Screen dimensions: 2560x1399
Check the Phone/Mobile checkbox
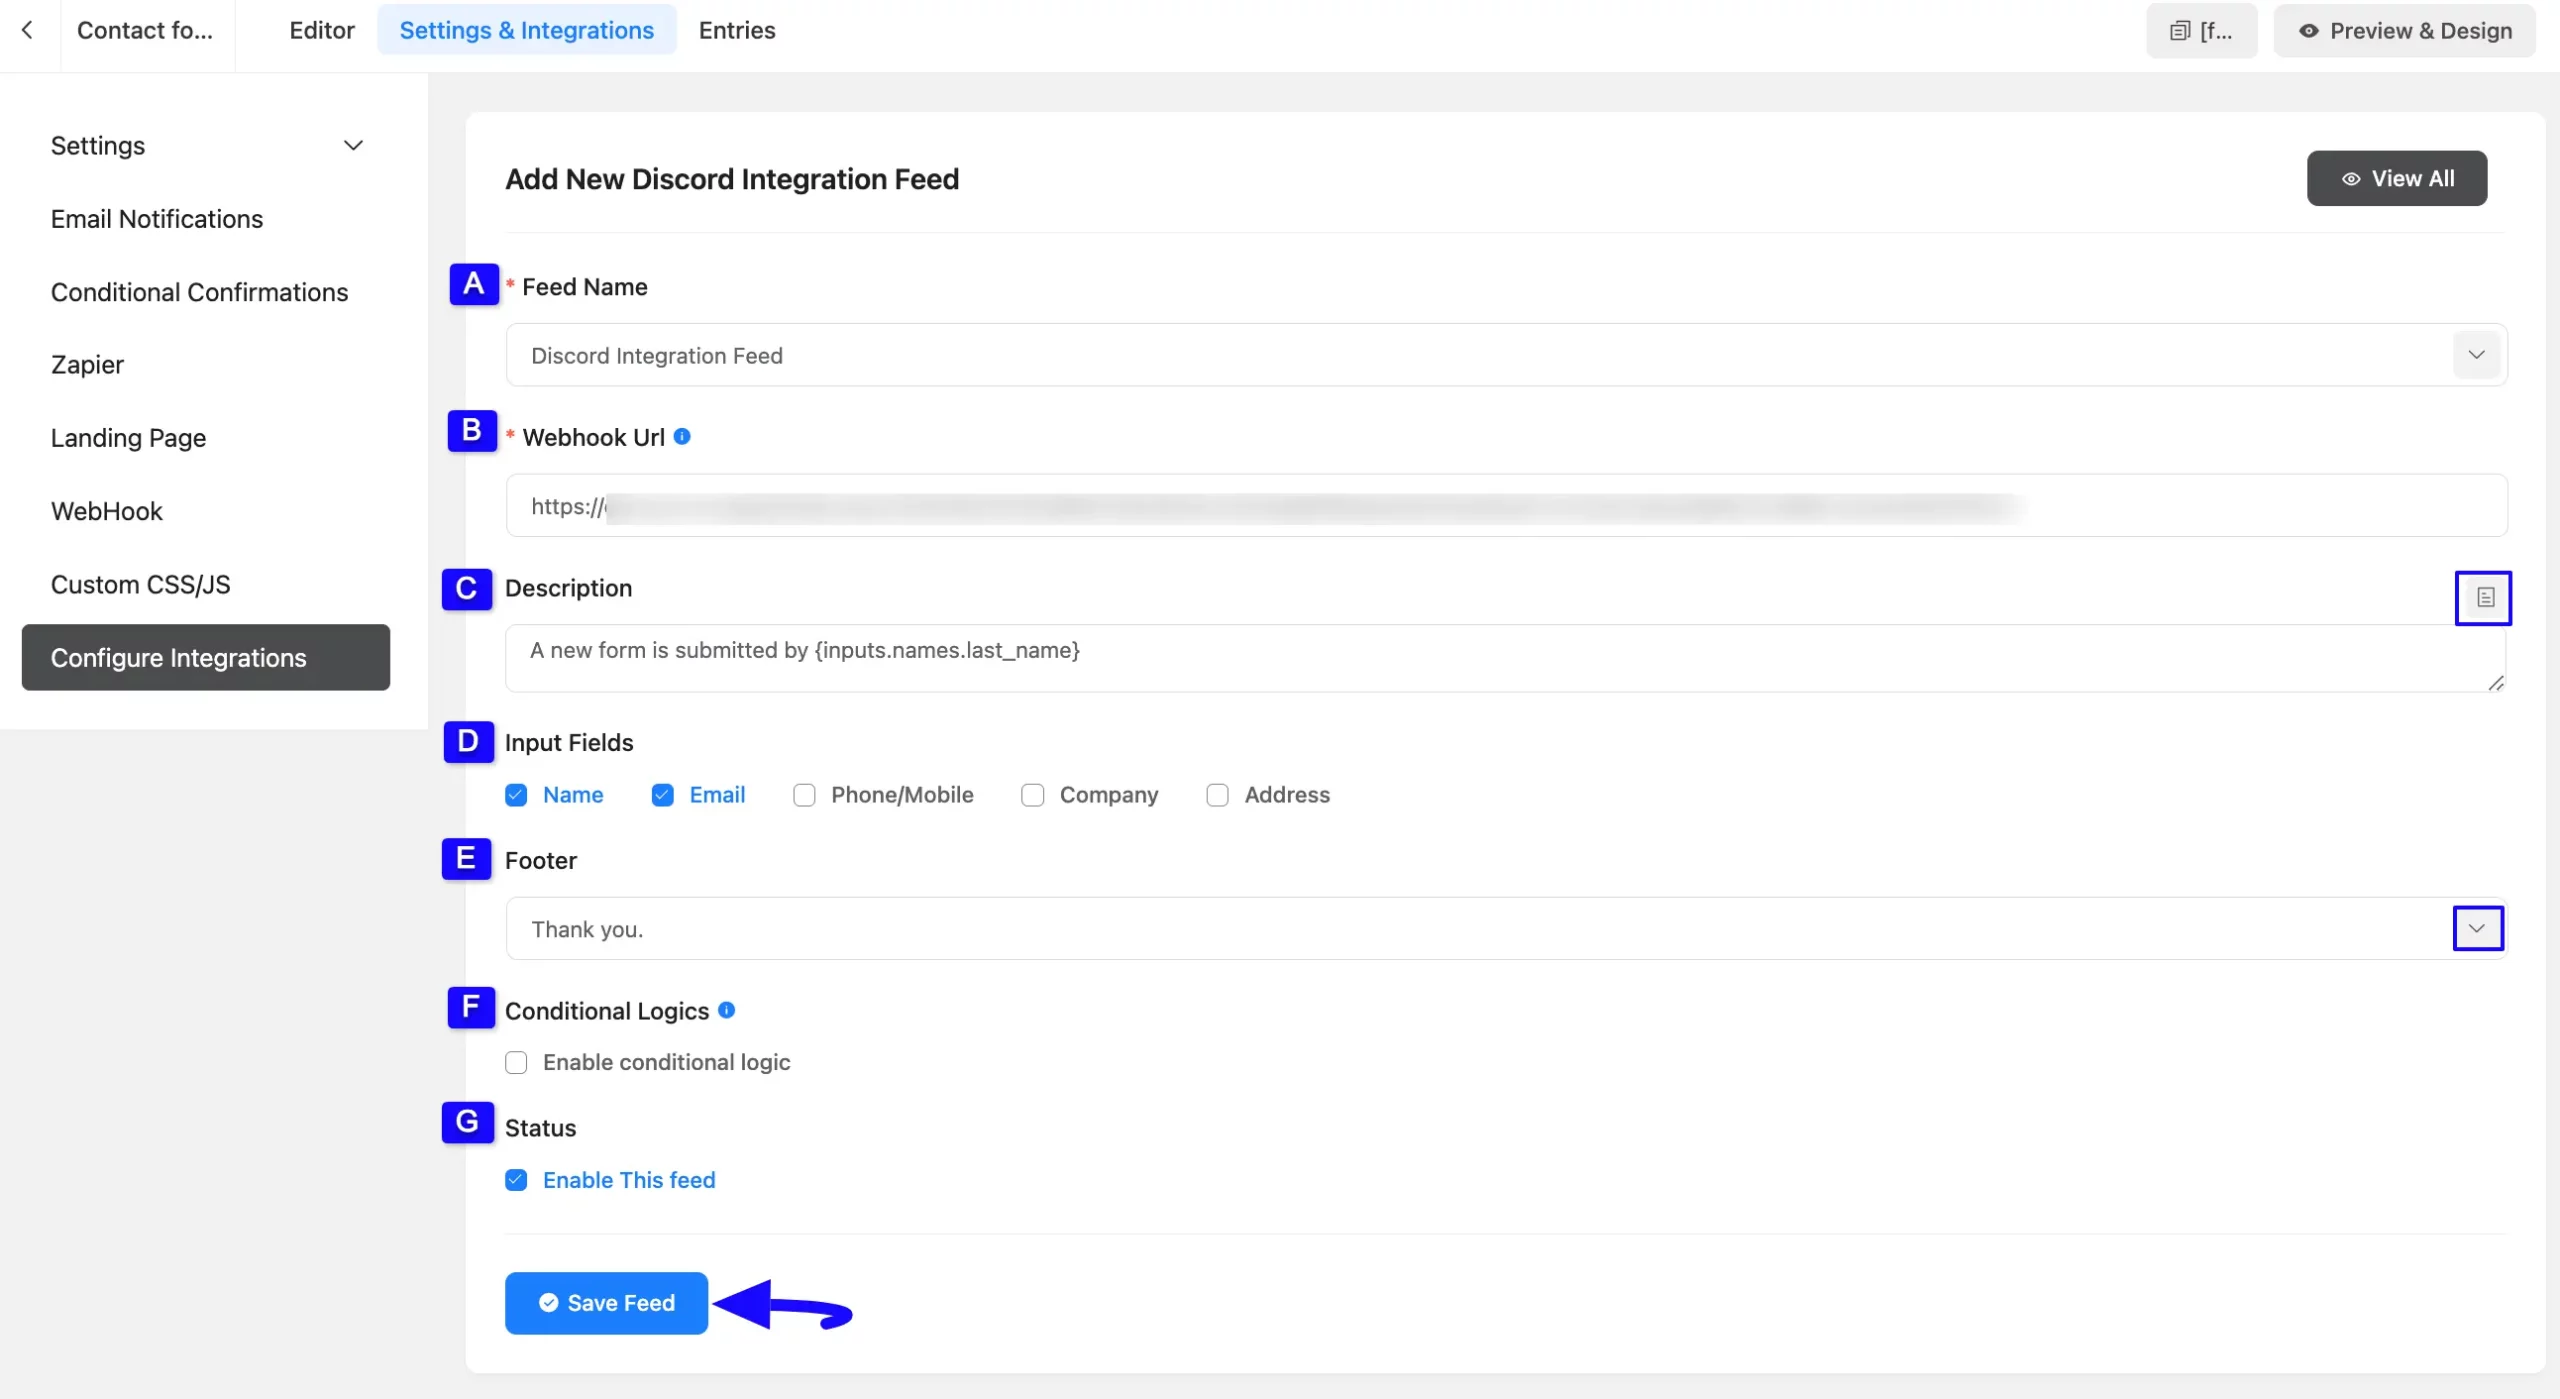click(804, 795)
